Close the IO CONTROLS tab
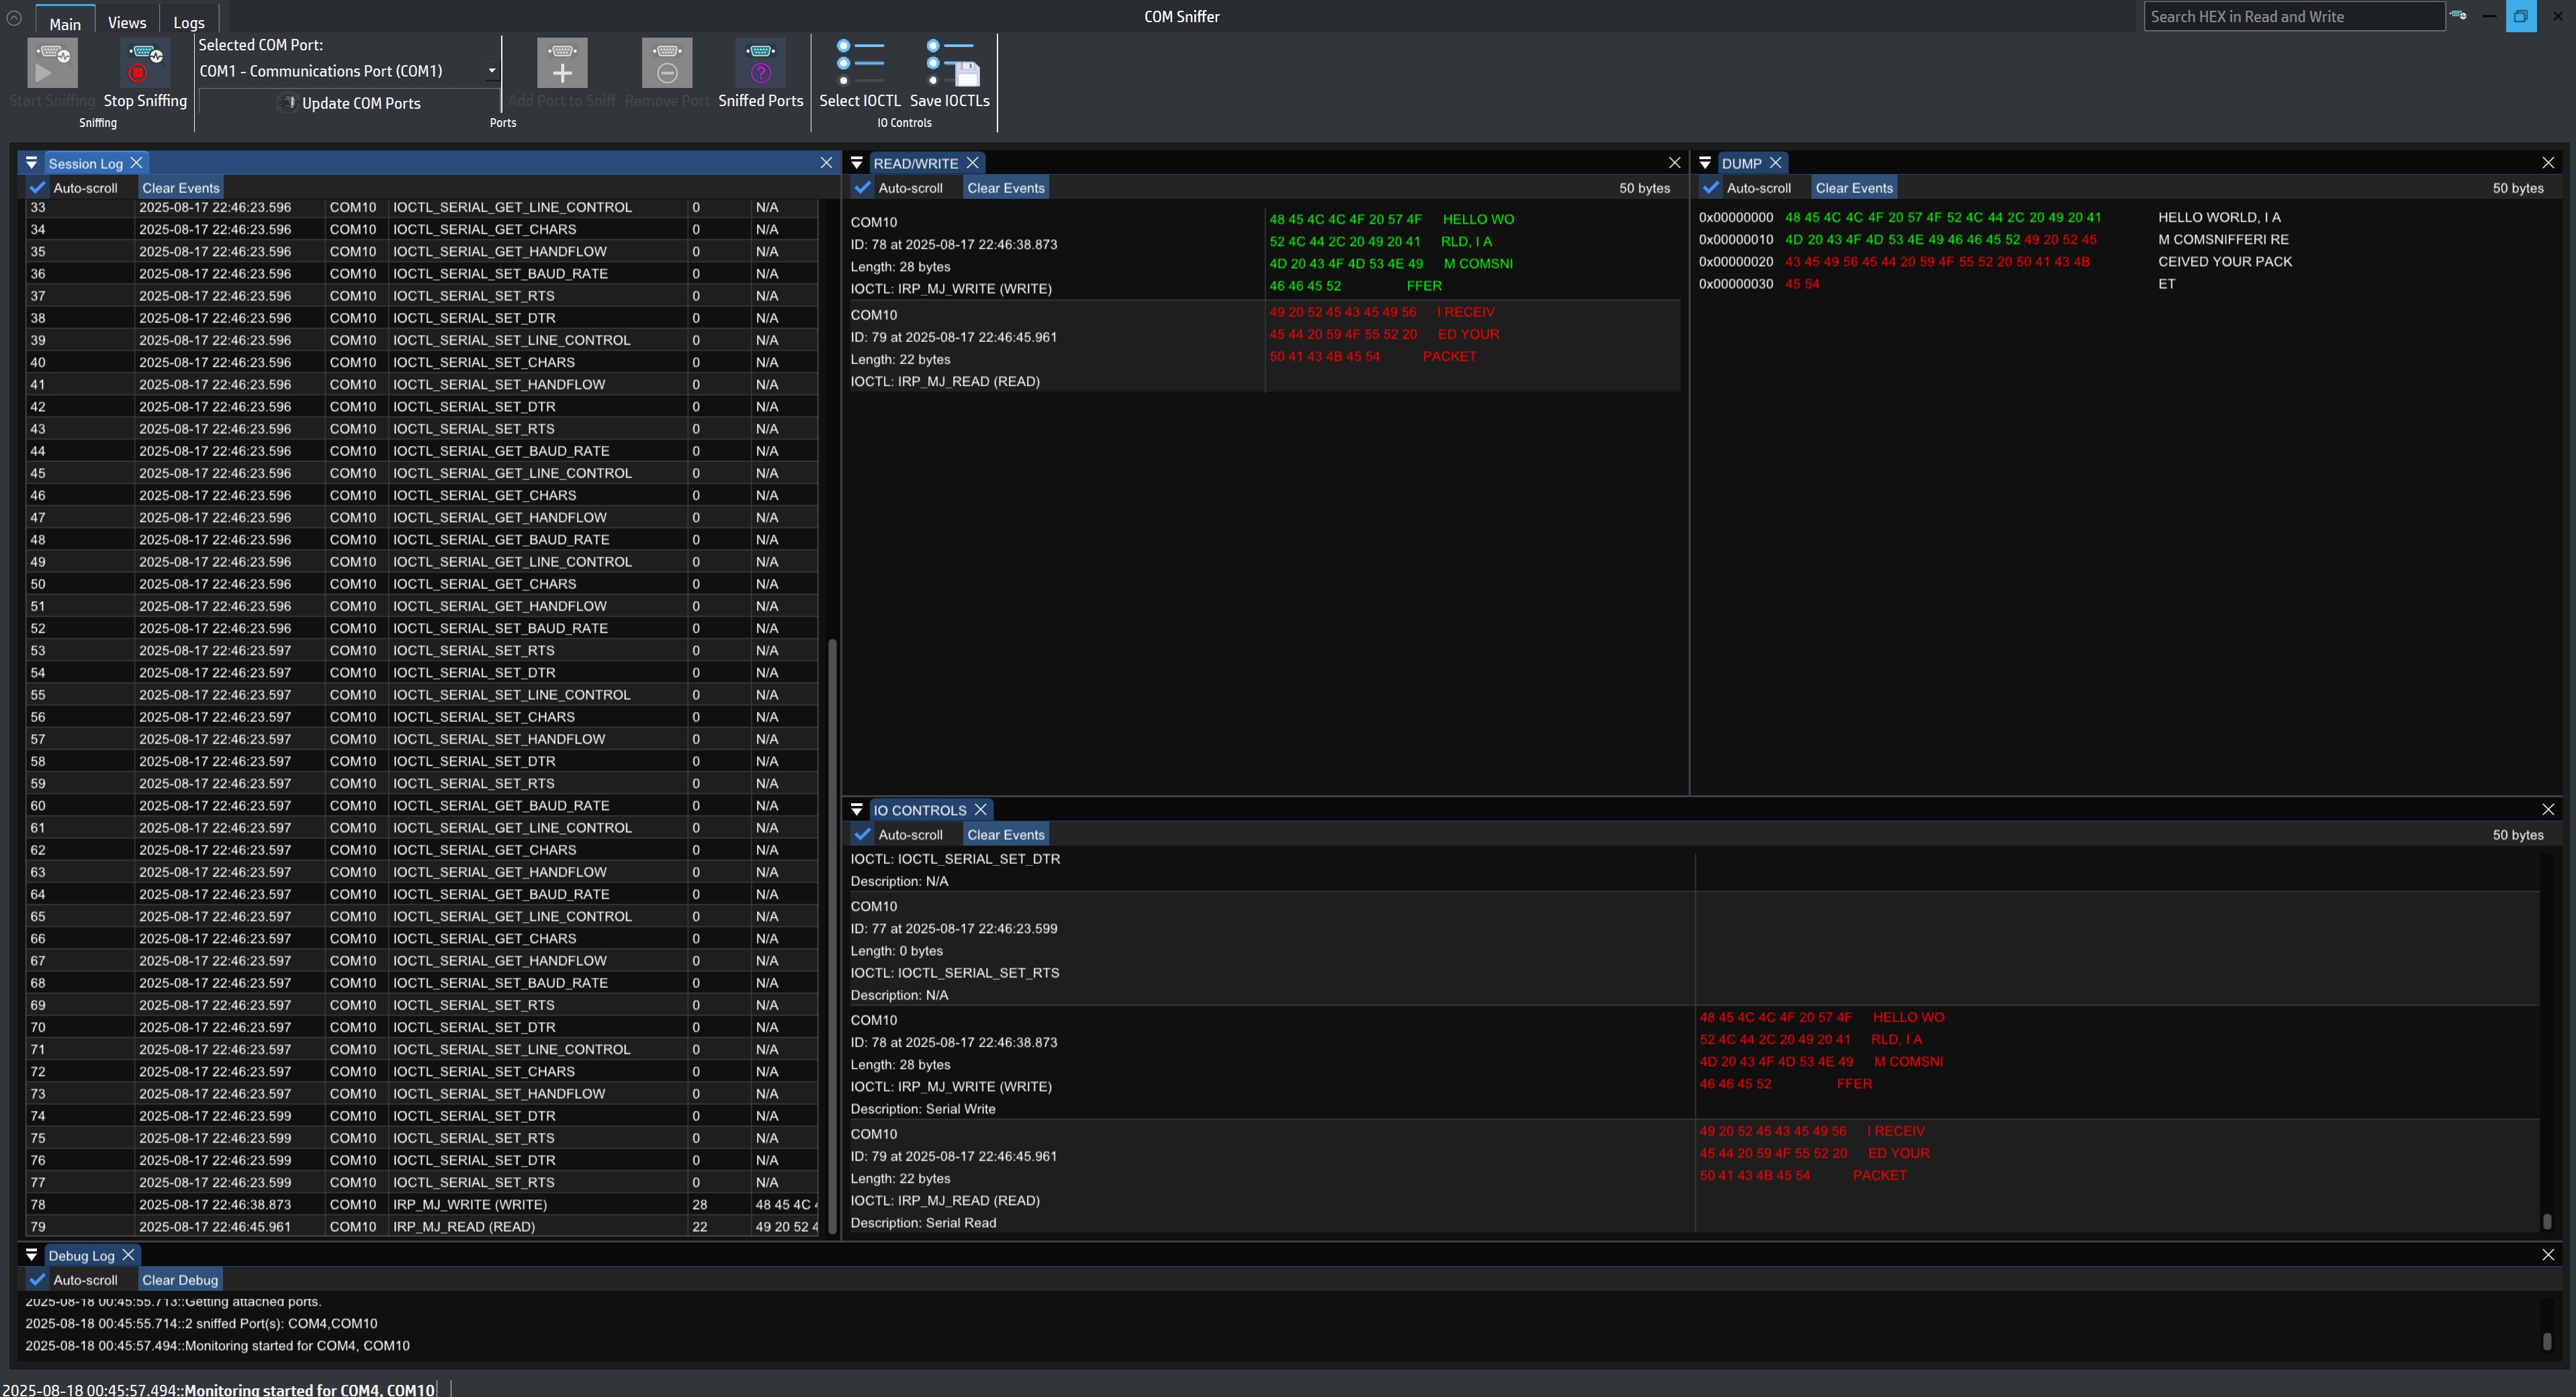 pos(981,810)
